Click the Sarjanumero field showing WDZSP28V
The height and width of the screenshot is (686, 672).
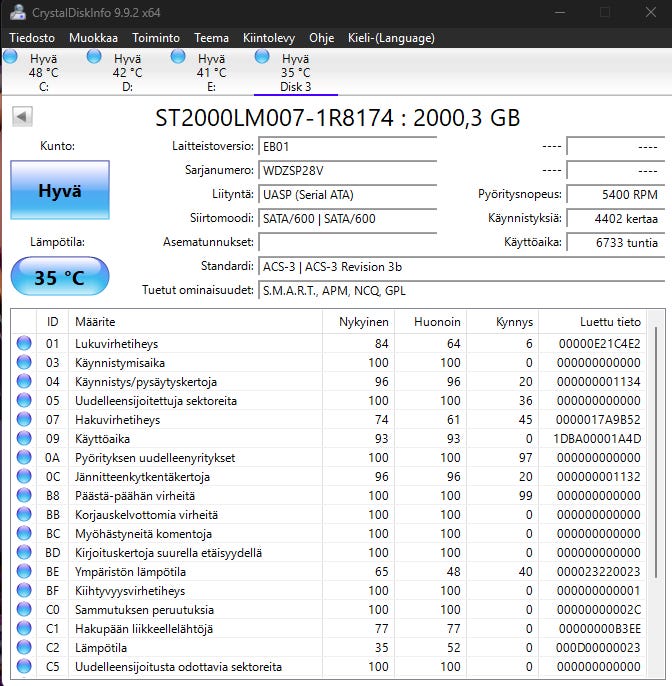tap(347, 171)
